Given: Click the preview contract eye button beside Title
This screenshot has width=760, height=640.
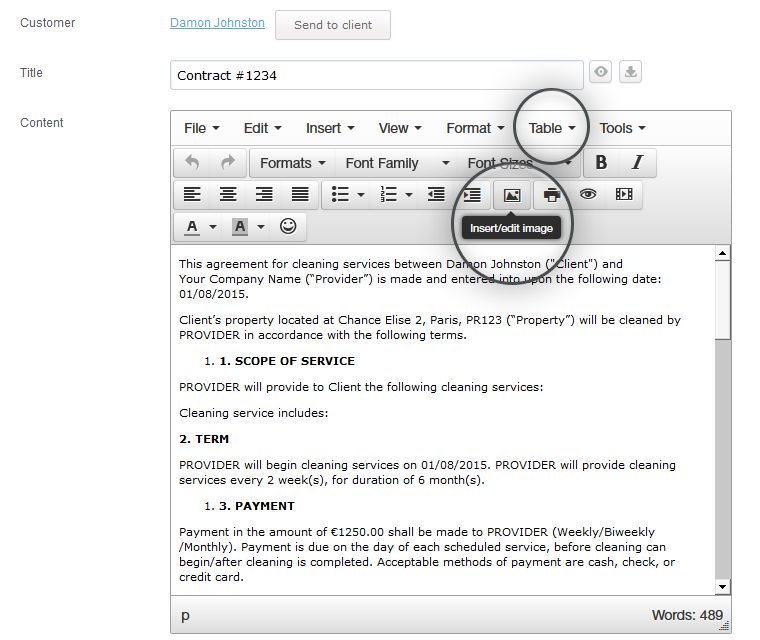Looking at the screenshot, I should pyautogui.click(x=601, y=72).
